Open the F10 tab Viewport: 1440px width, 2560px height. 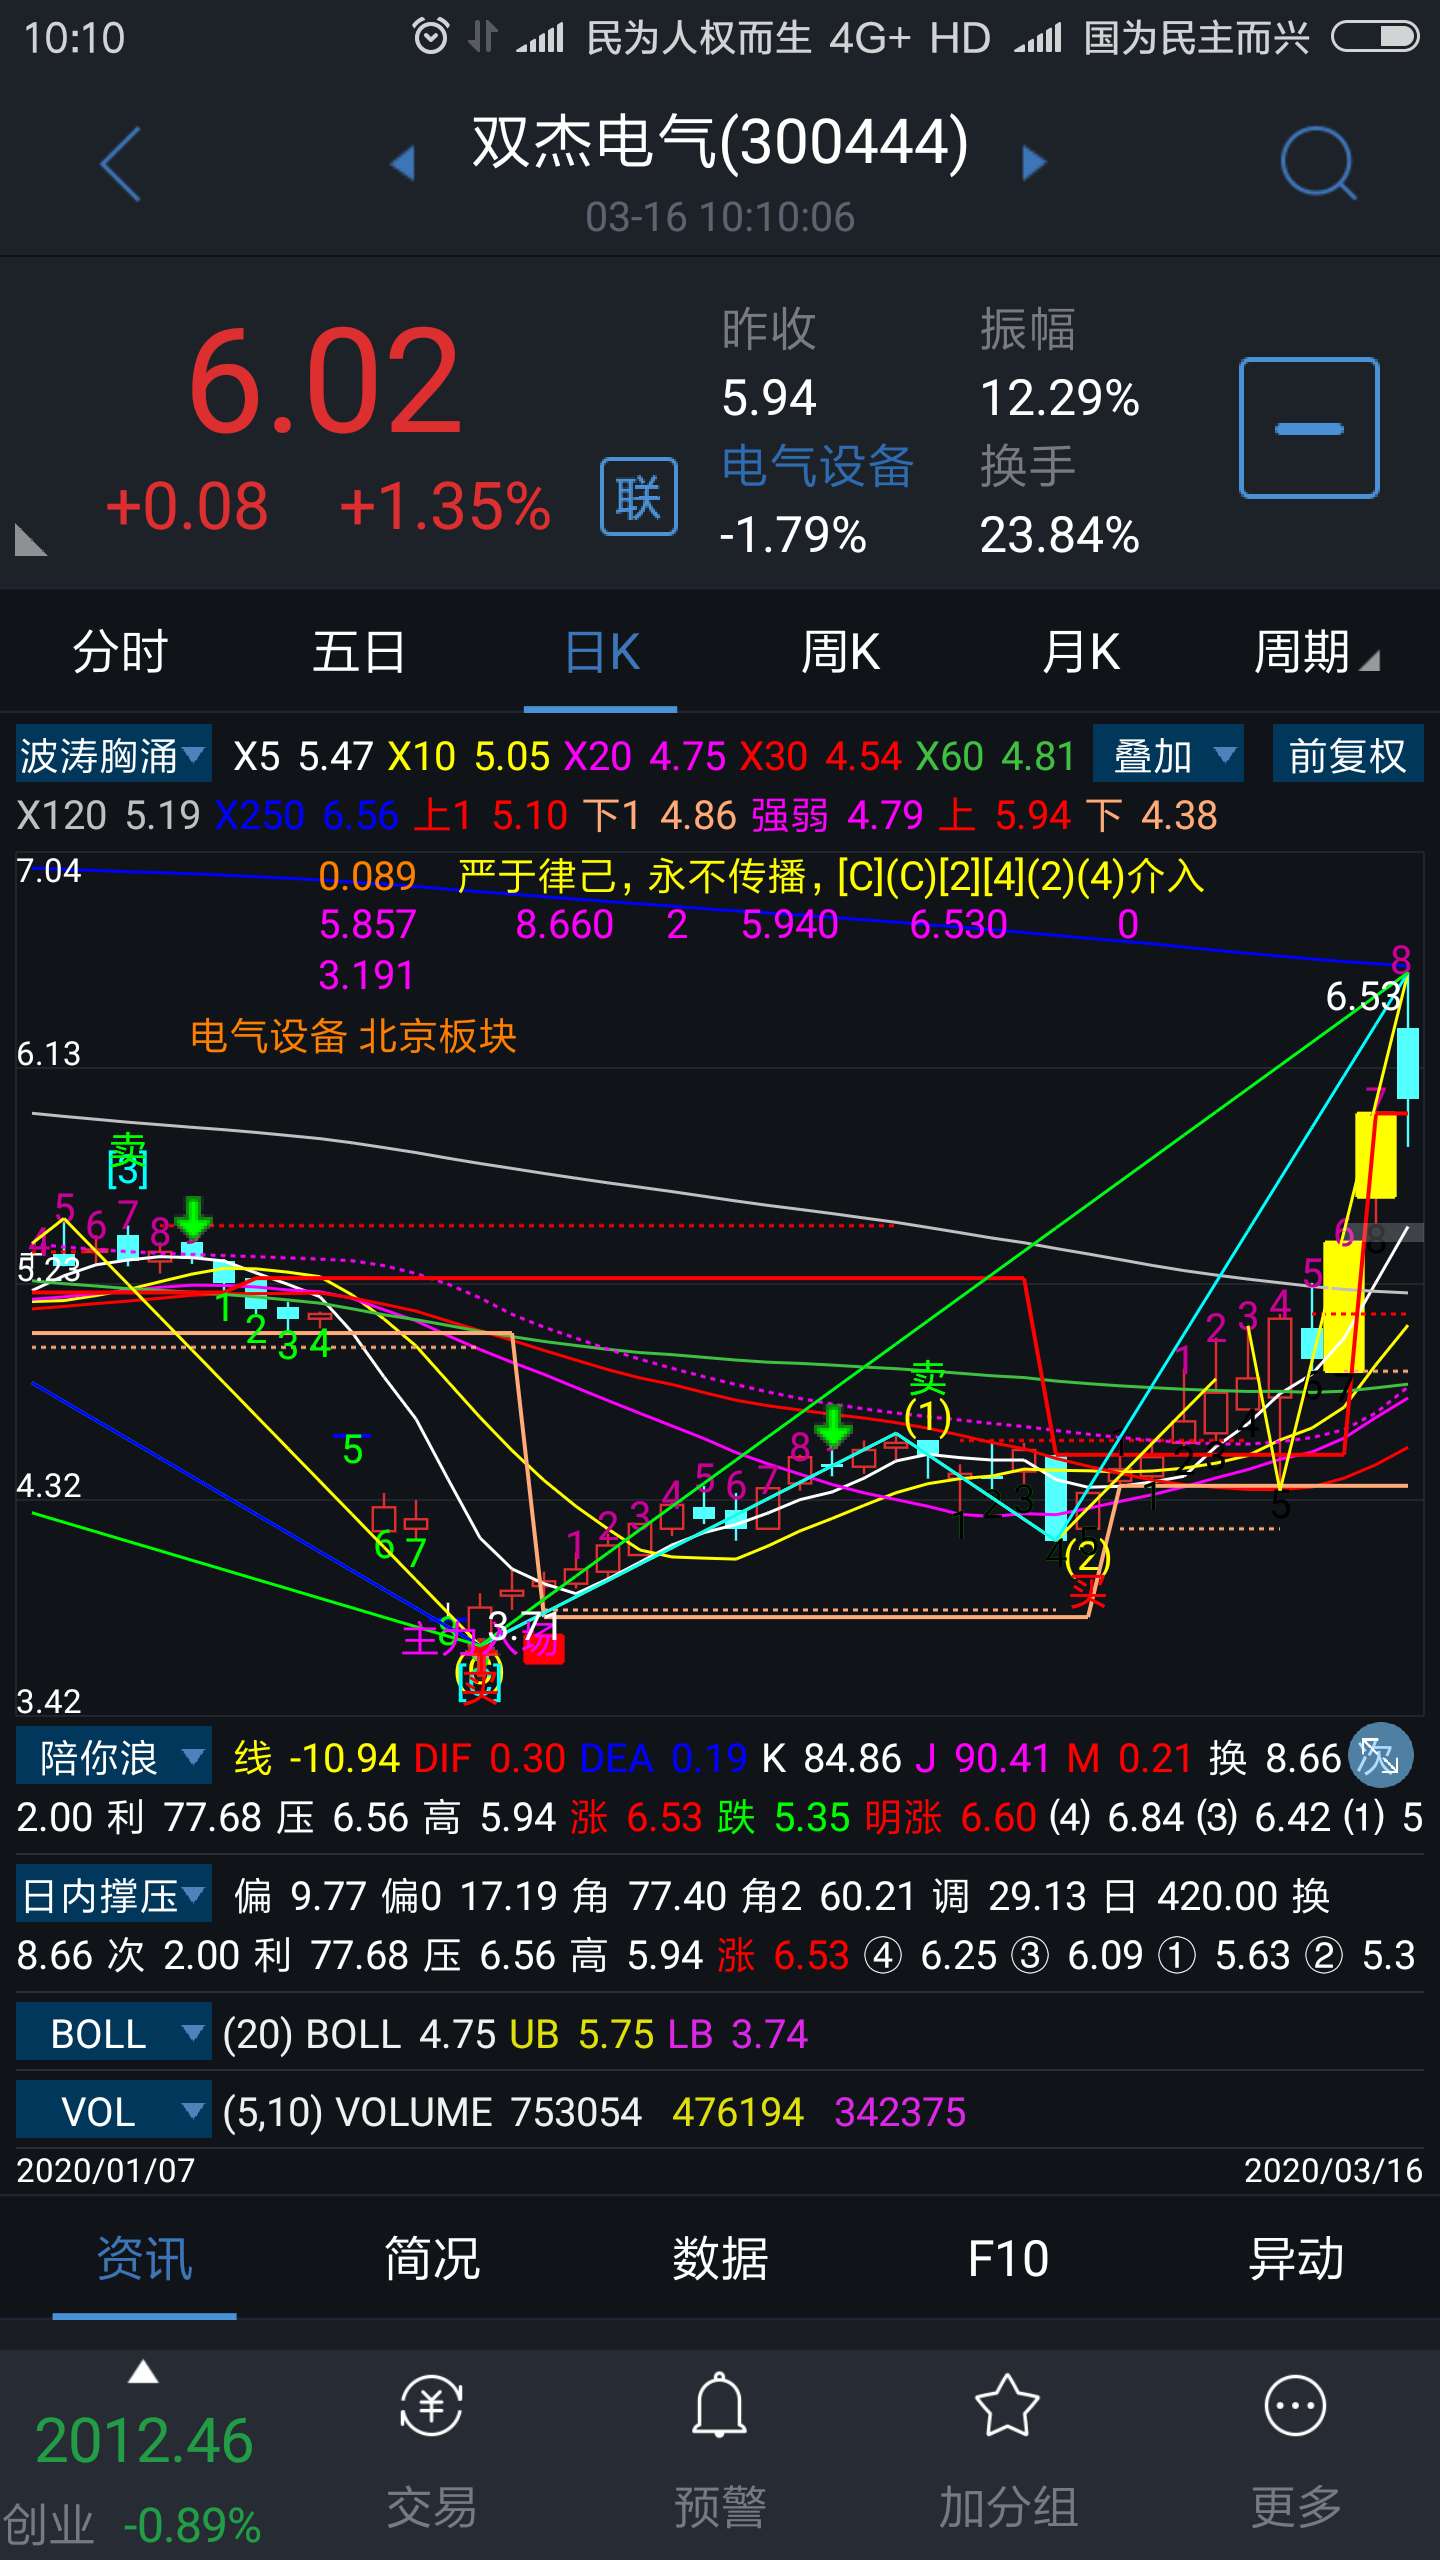1008,2259
